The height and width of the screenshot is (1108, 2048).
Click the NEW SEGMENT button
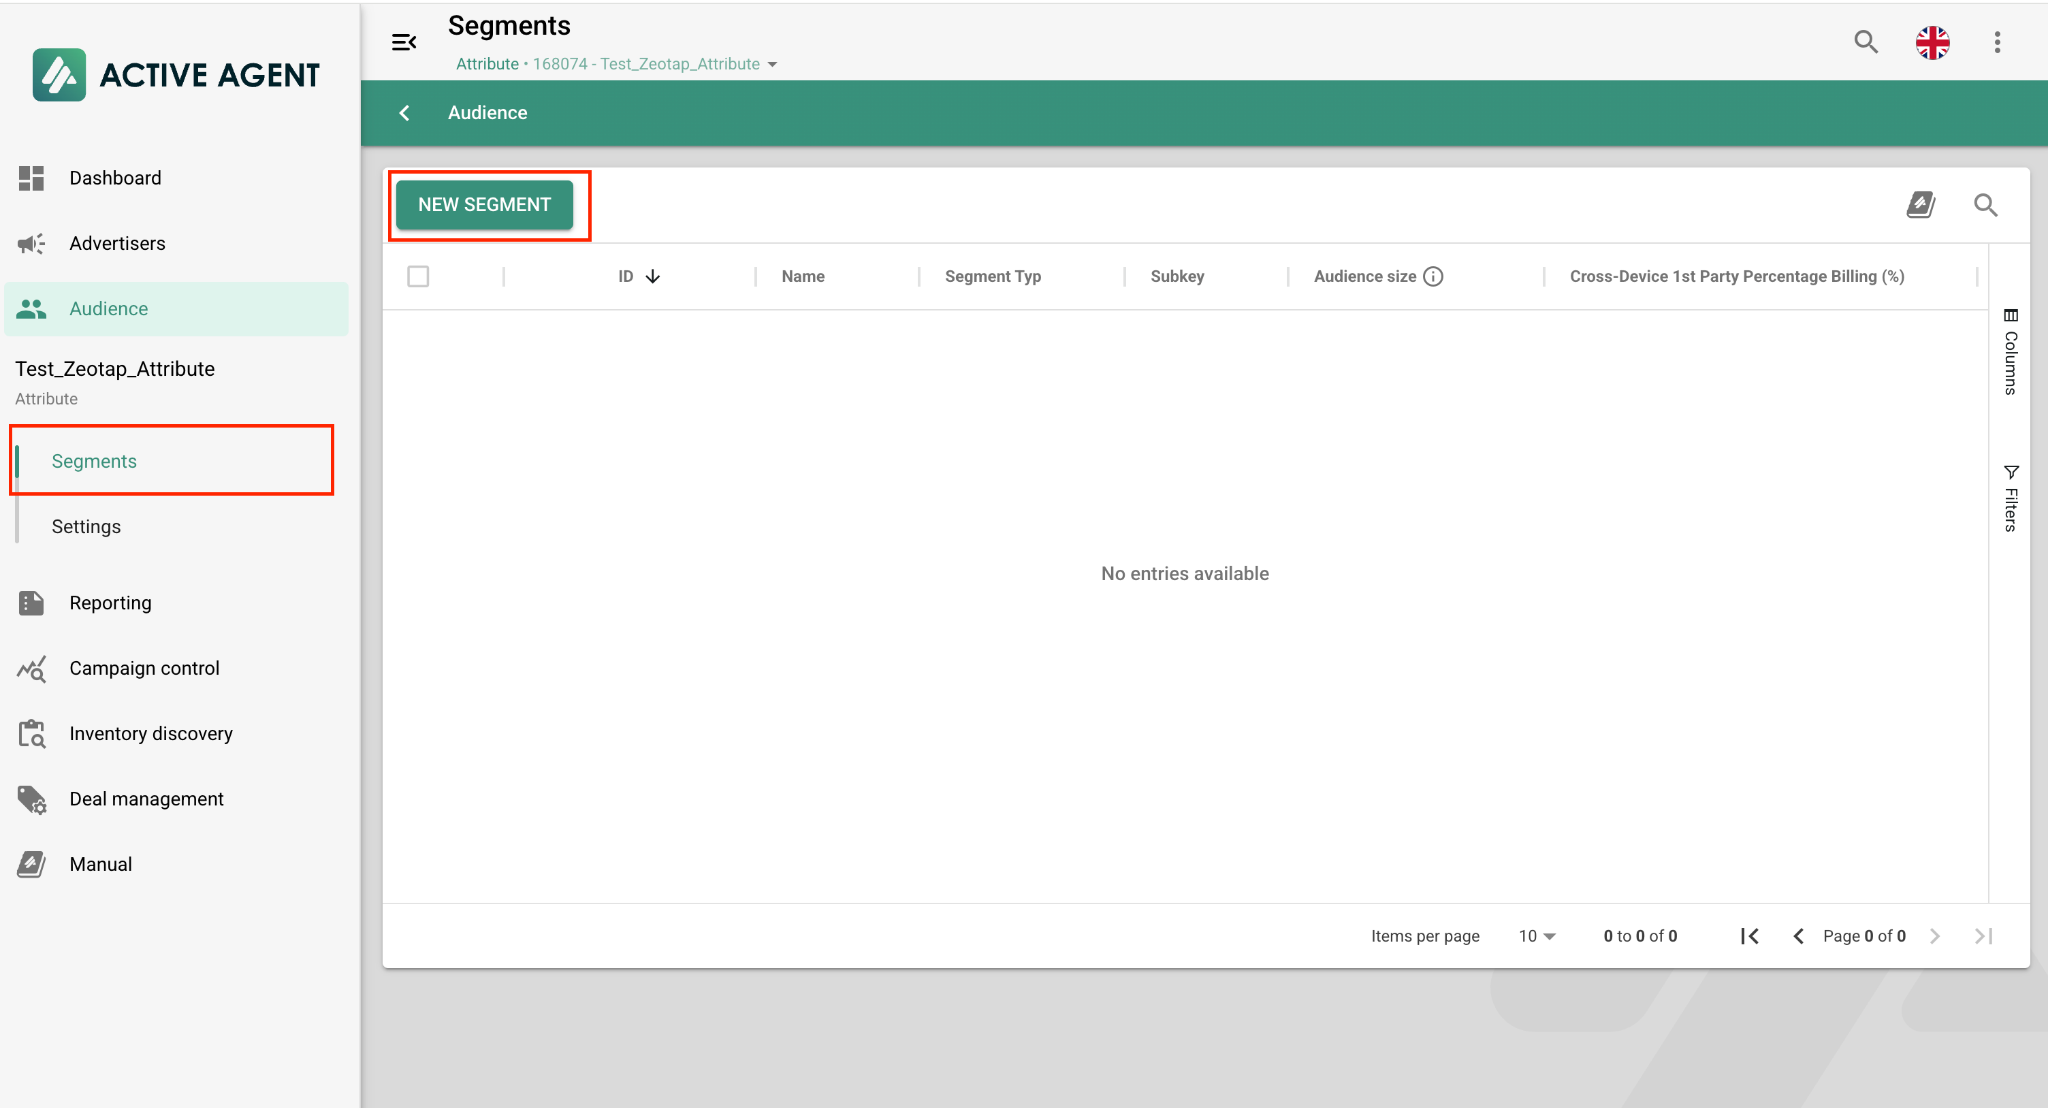click(x=484, y=205)
